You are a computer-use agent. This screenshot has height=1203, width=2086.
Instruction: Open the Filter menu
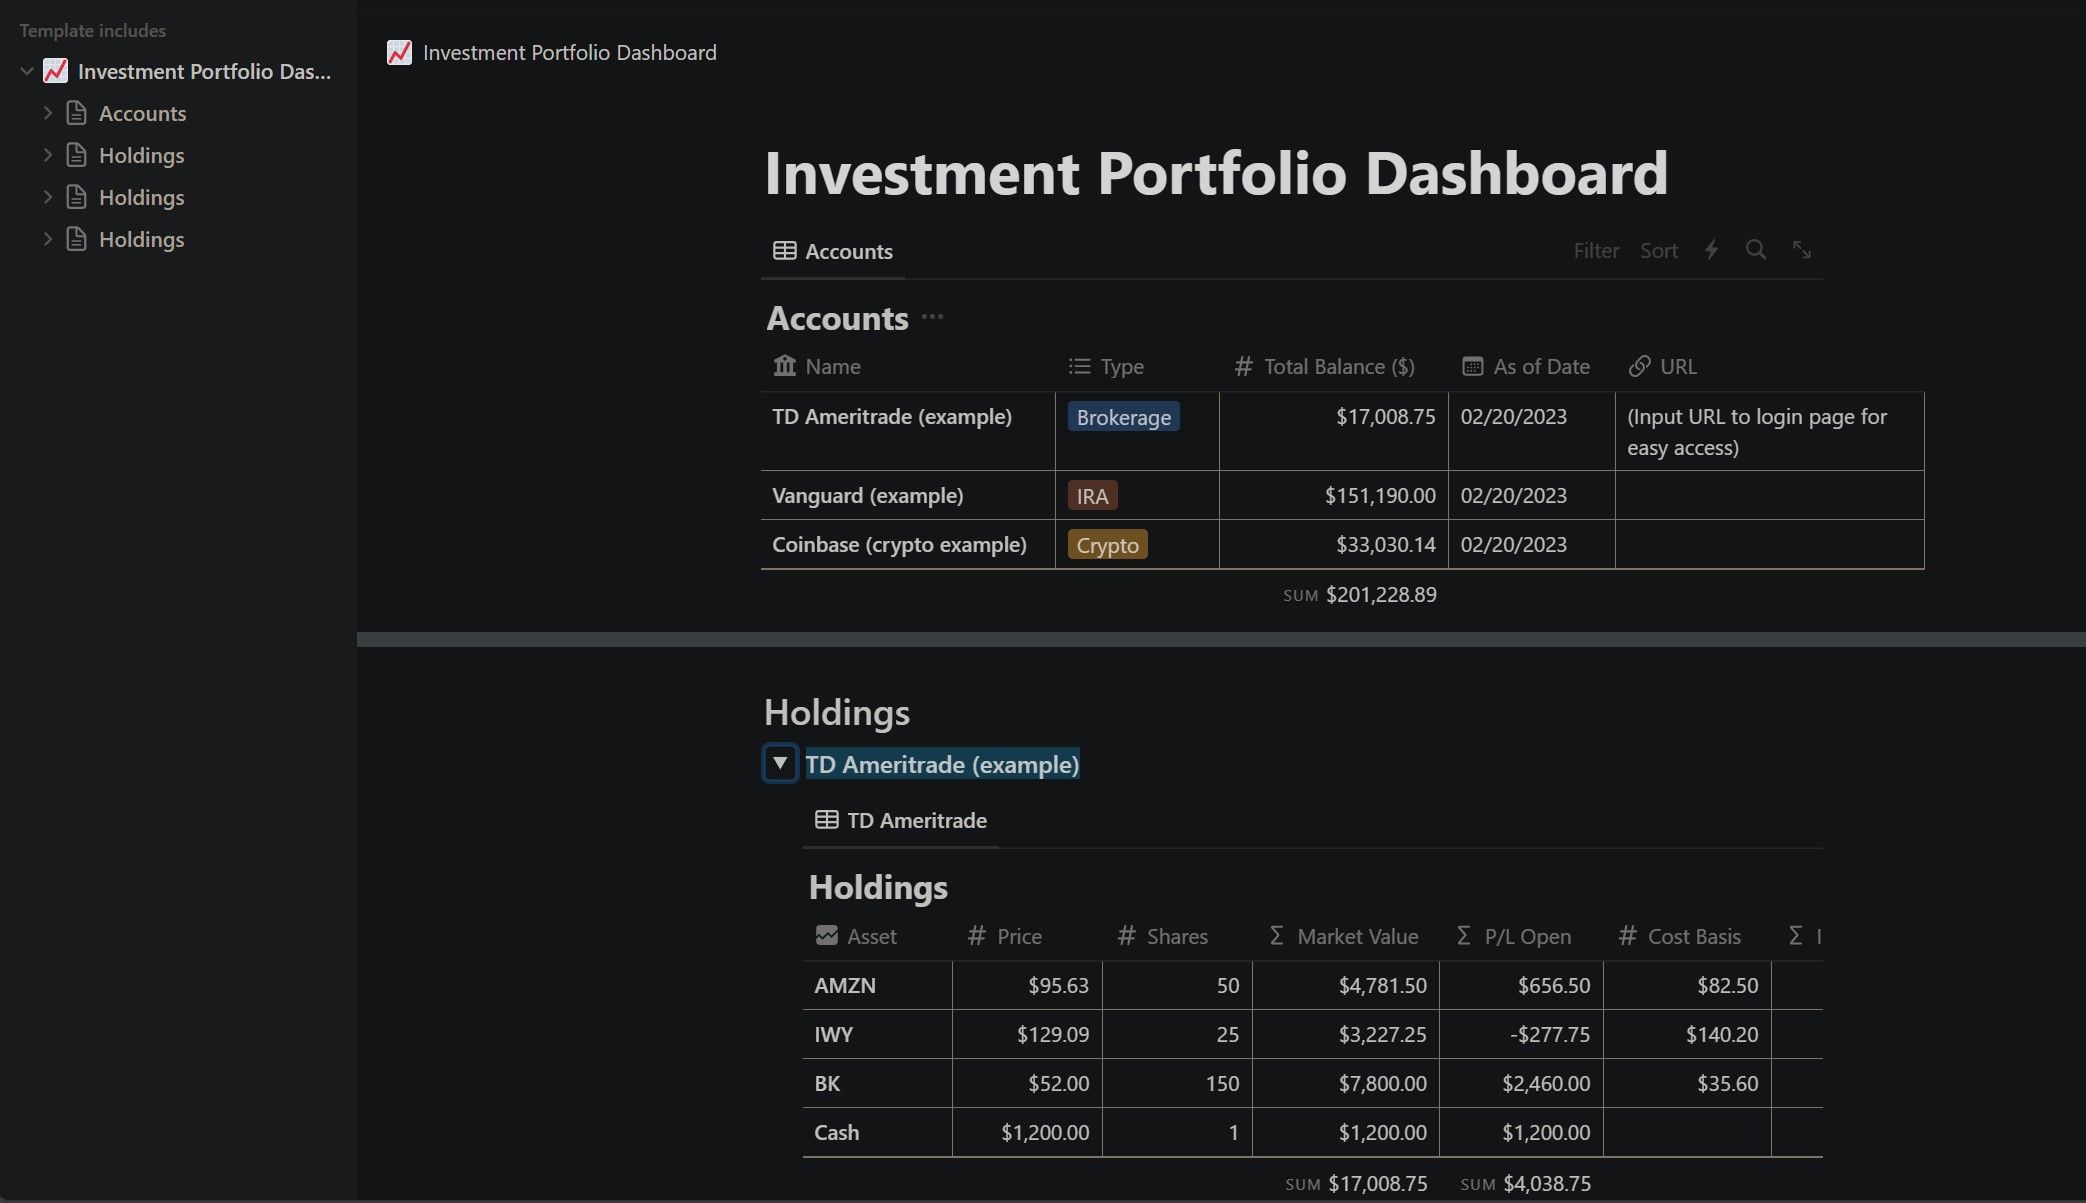coord(1596,250)
